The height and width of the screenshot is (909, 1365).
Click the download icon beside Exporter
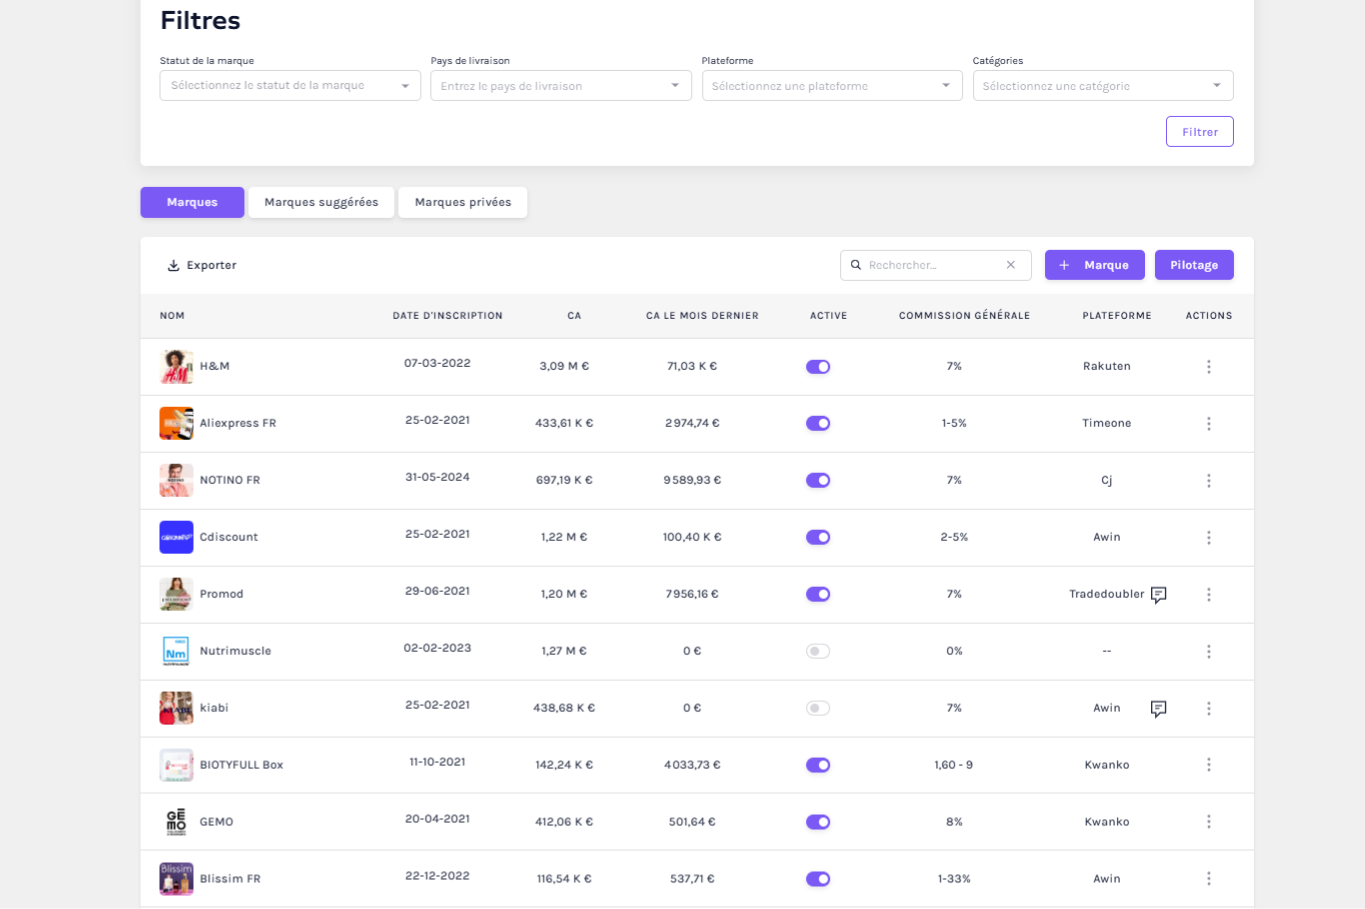(173, 266)
